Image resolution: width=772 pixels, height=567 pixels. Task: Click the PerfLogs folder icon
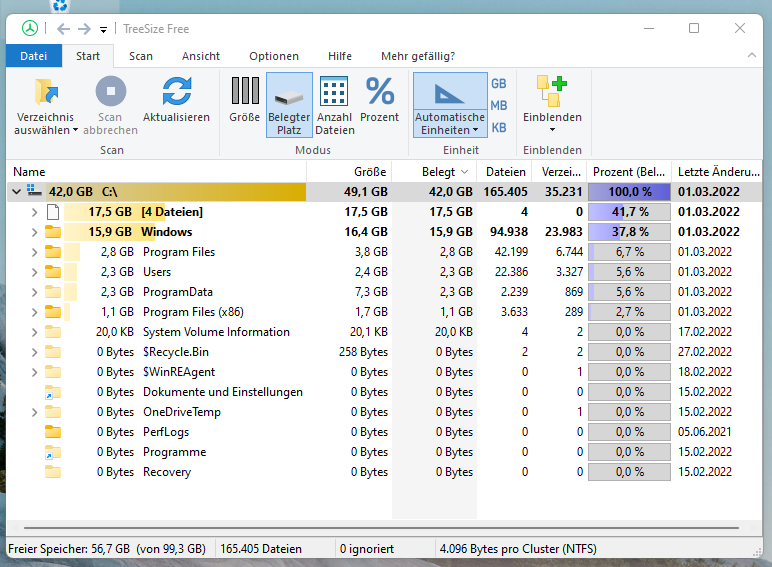click(53, 432)
